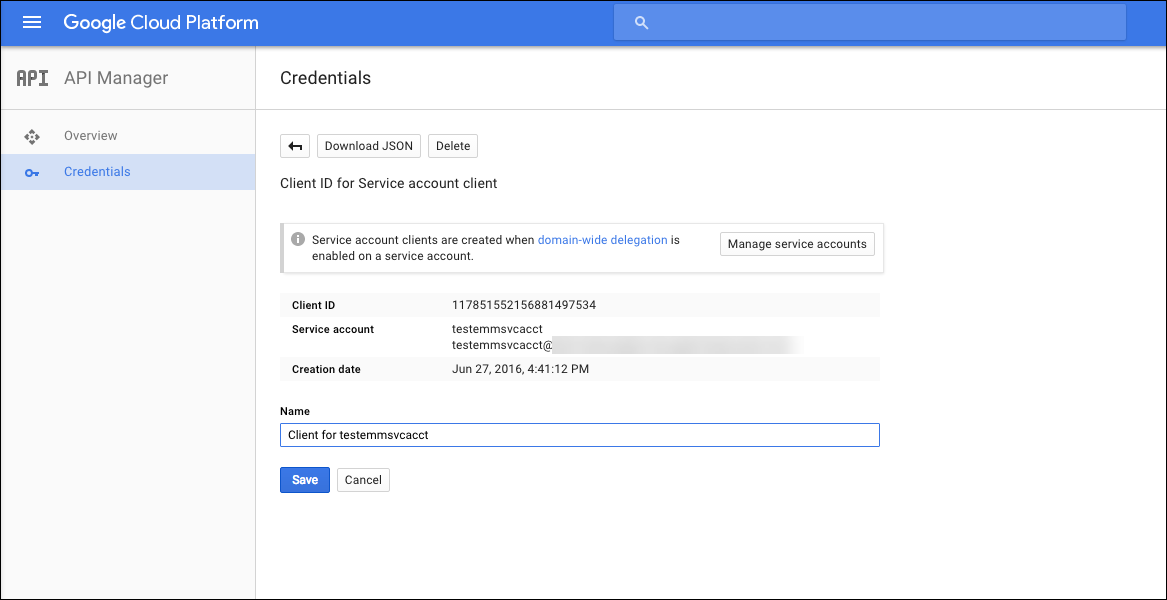Open the Overview sidebar item
The height and width of the screenshot is (600, 1167).
pyautogui.click(x=90, y=136)
